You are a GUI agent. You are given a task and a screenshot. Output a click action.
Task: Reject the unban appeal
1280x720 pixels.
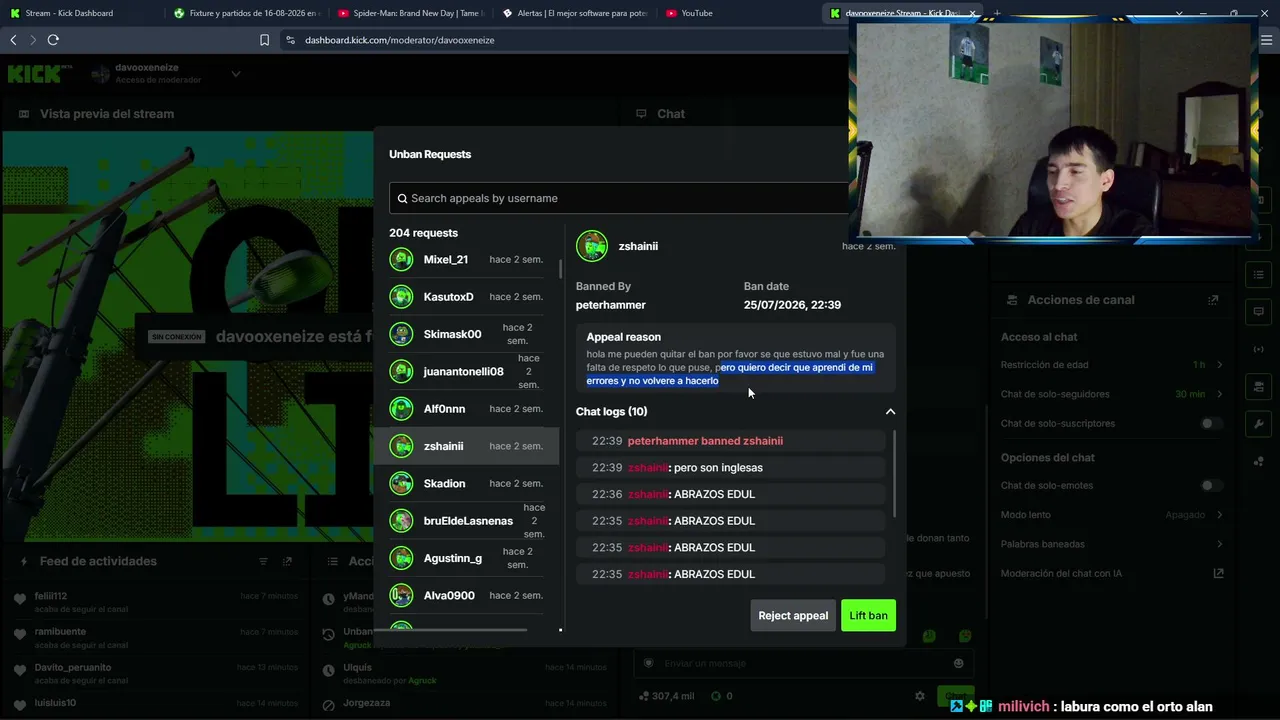point(793,615)
